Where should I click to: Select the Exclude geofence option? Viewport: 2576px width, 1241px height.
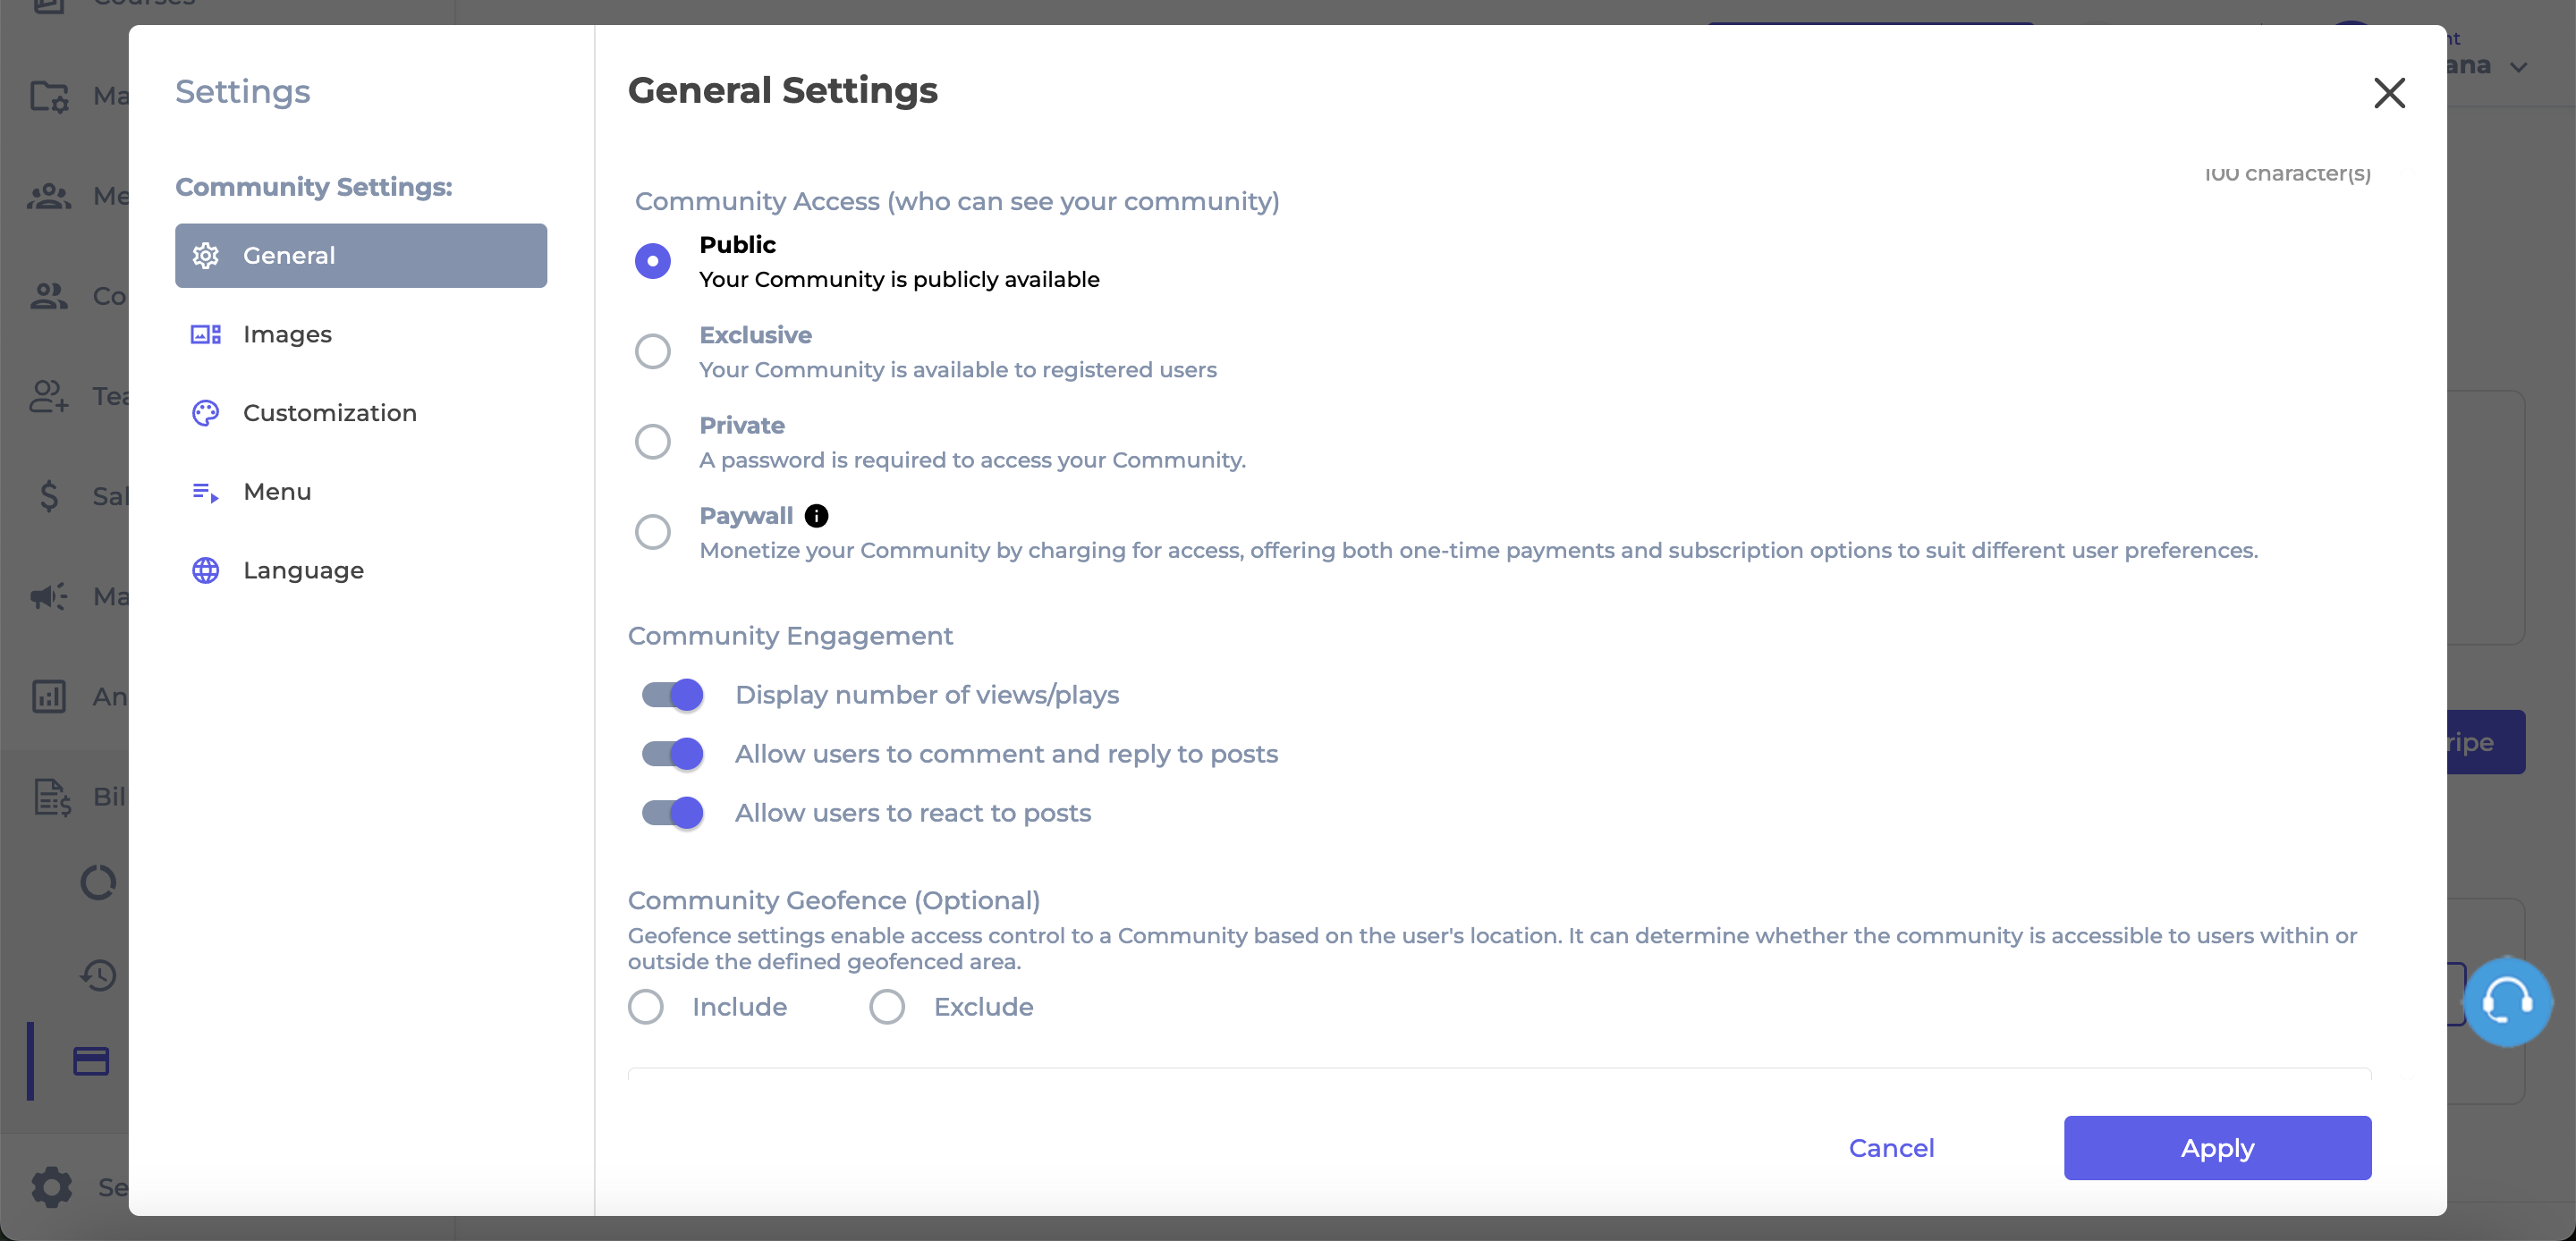pyautogui.click(x=887, y=1006)
